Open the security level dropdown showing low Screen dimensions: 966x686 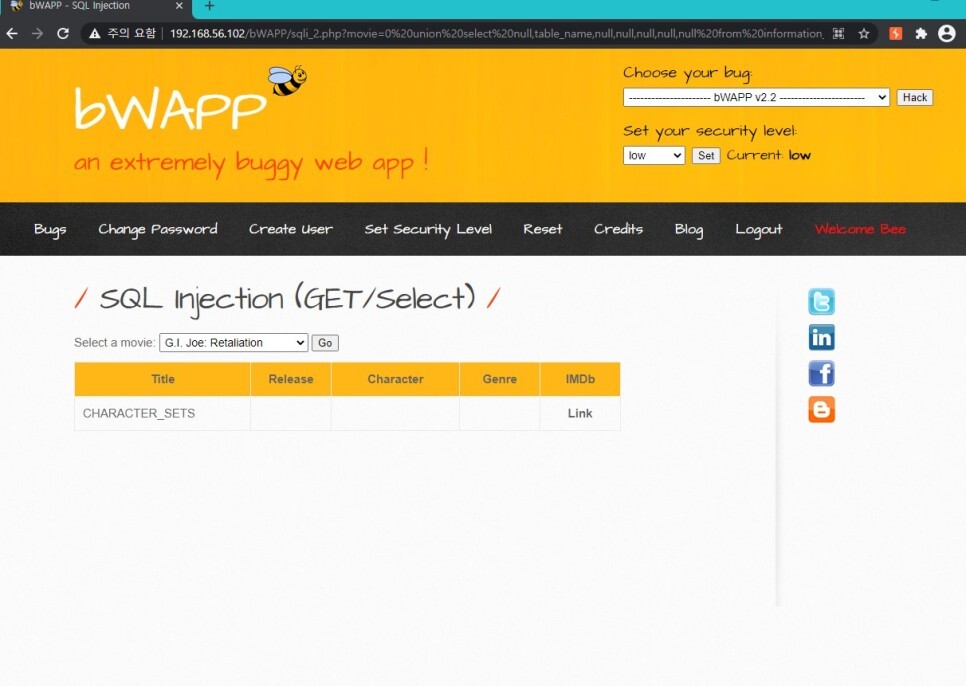654,155
